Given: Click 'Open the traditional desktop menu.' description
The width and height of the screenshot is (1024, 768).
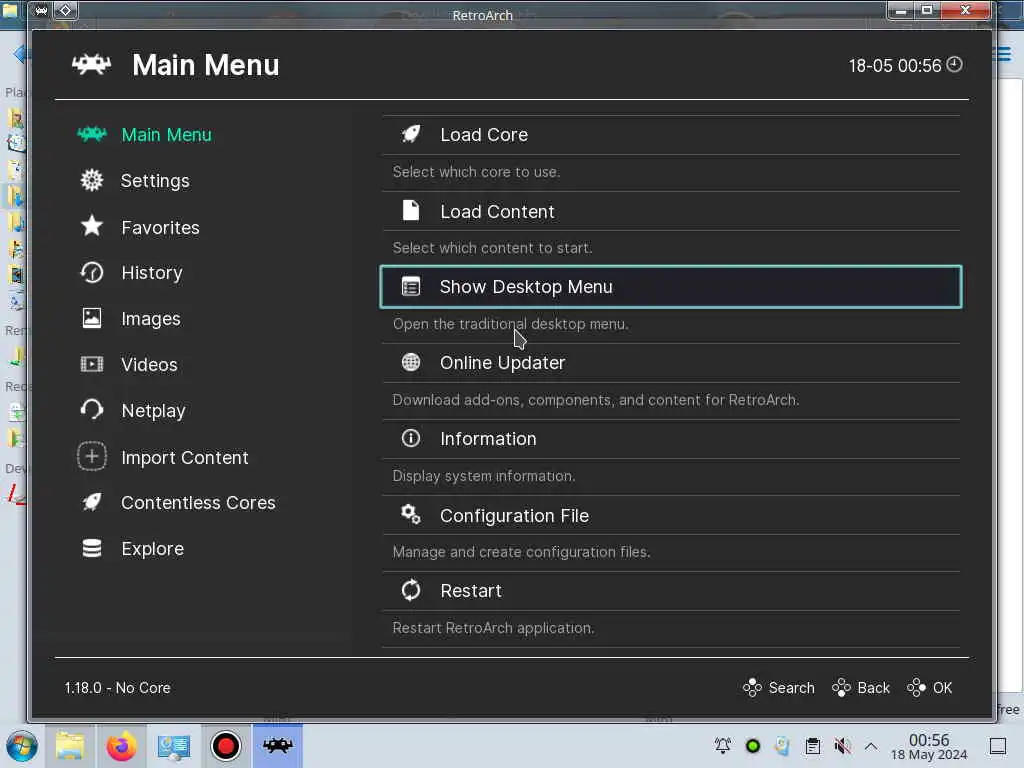Looking at the screenshot, I should (x=510, y=324).
